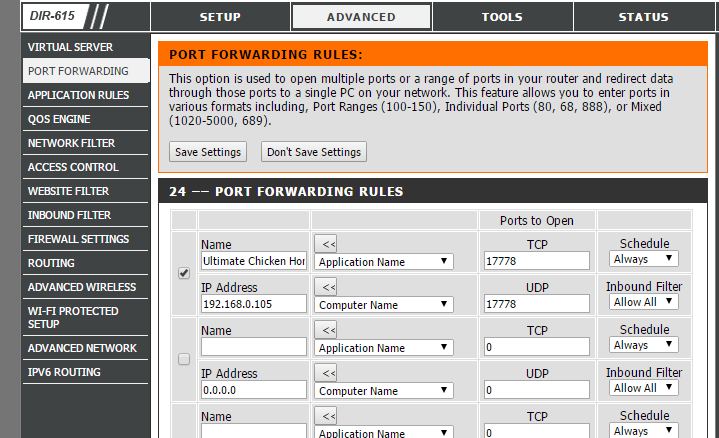Open second rule's Schedule dropdown

(644, 345)
